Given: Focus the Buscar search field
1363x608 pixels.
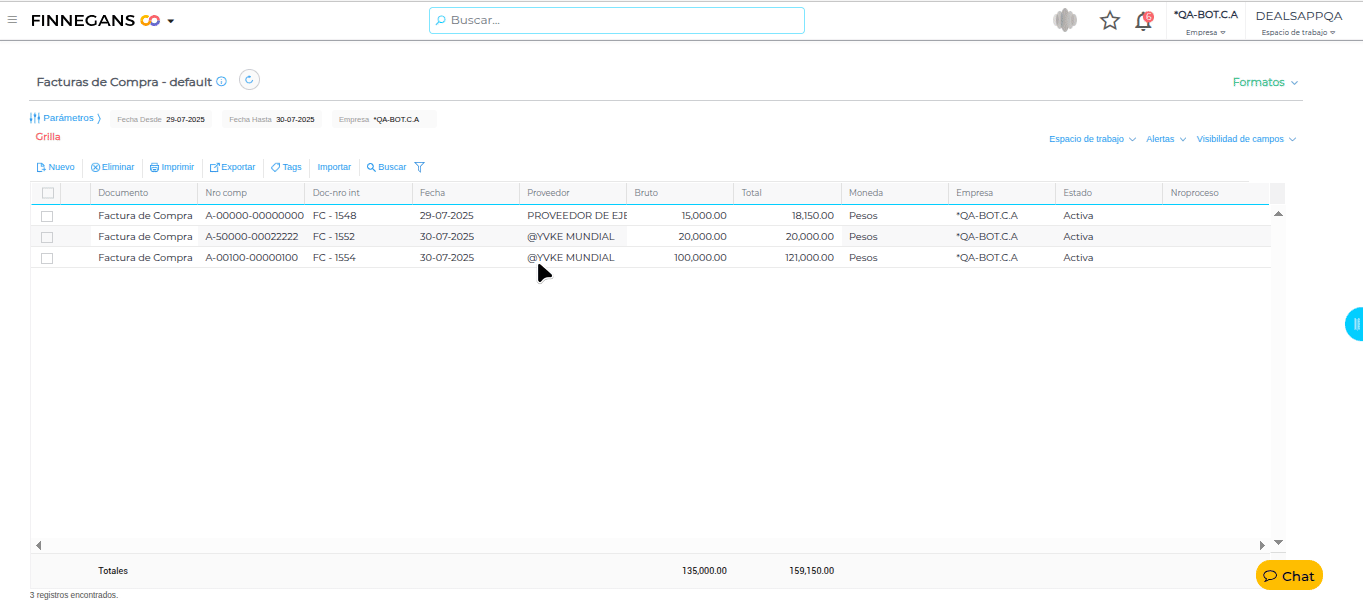Looking at the screenshot, I should pos(617,20).
